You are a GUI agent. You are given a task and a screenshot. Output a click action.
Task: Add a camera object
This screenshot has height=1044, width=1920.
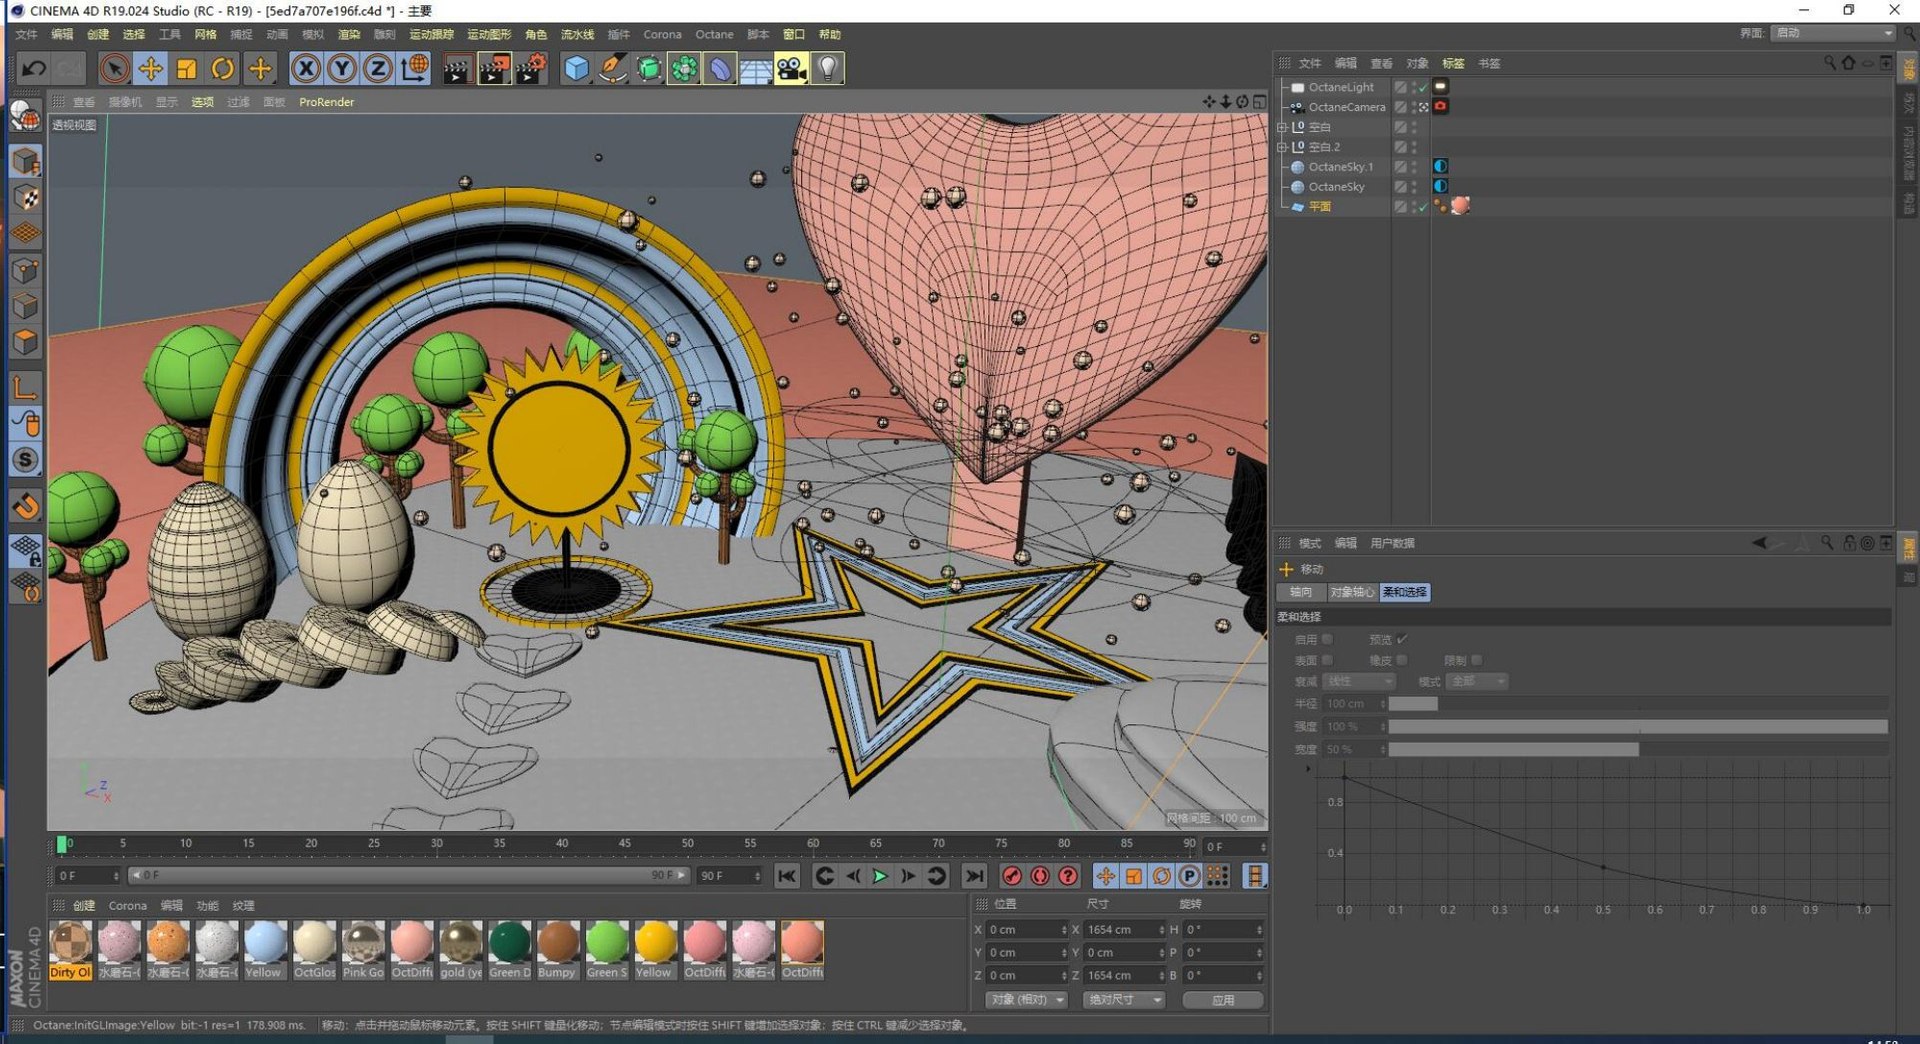point(792,69)
